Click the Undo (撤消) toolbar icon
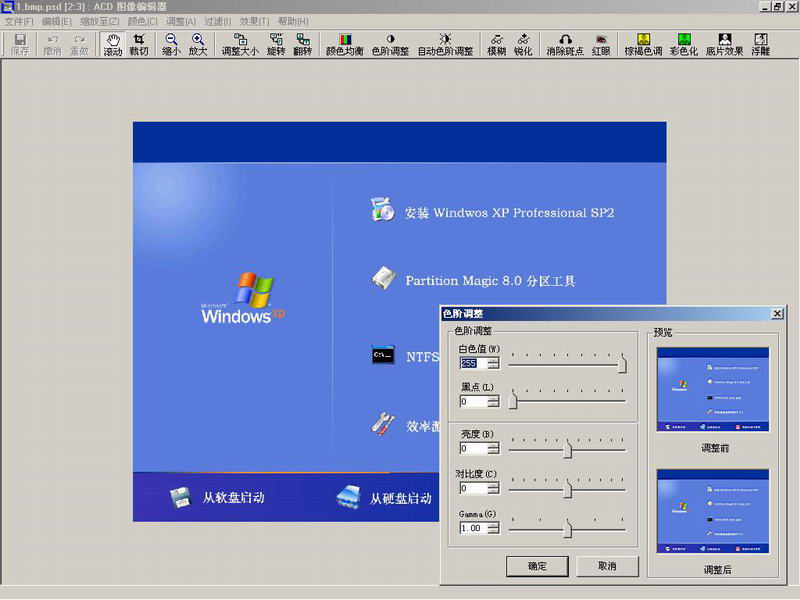The image size is (800, 600). [x=52, y=44]
